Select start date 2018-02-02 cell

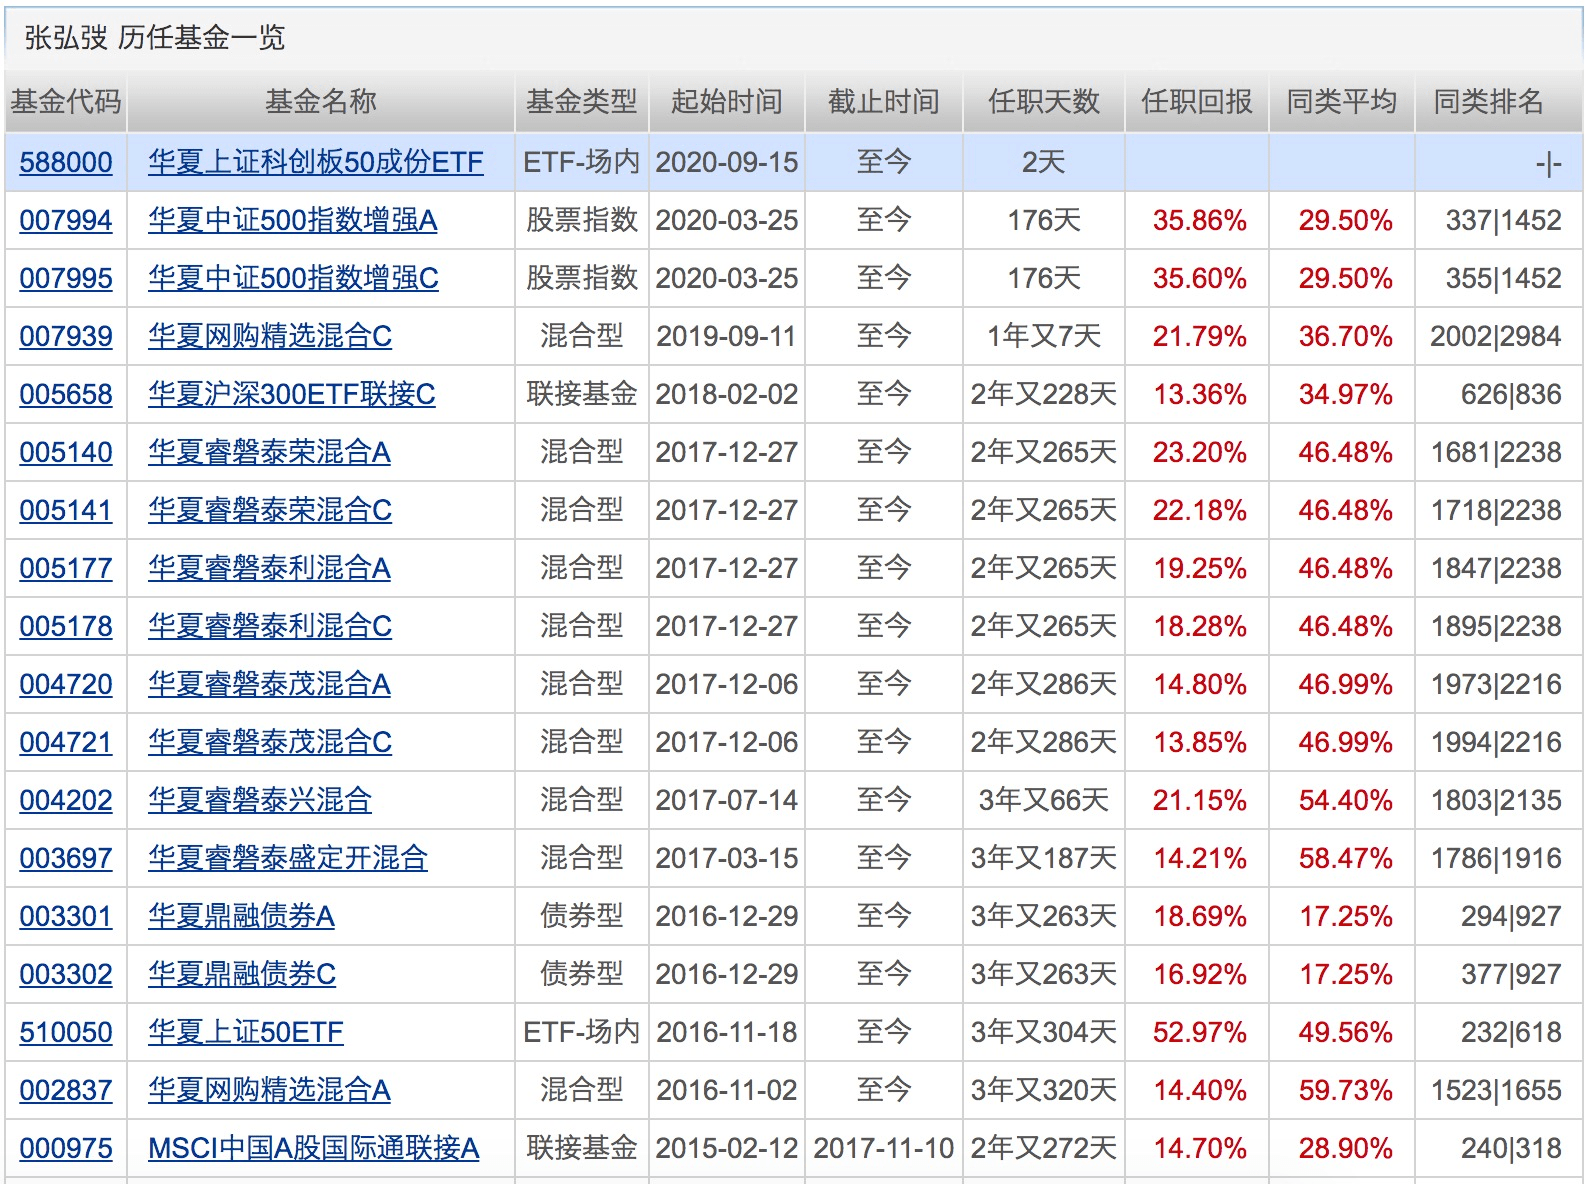click(727, 394)
